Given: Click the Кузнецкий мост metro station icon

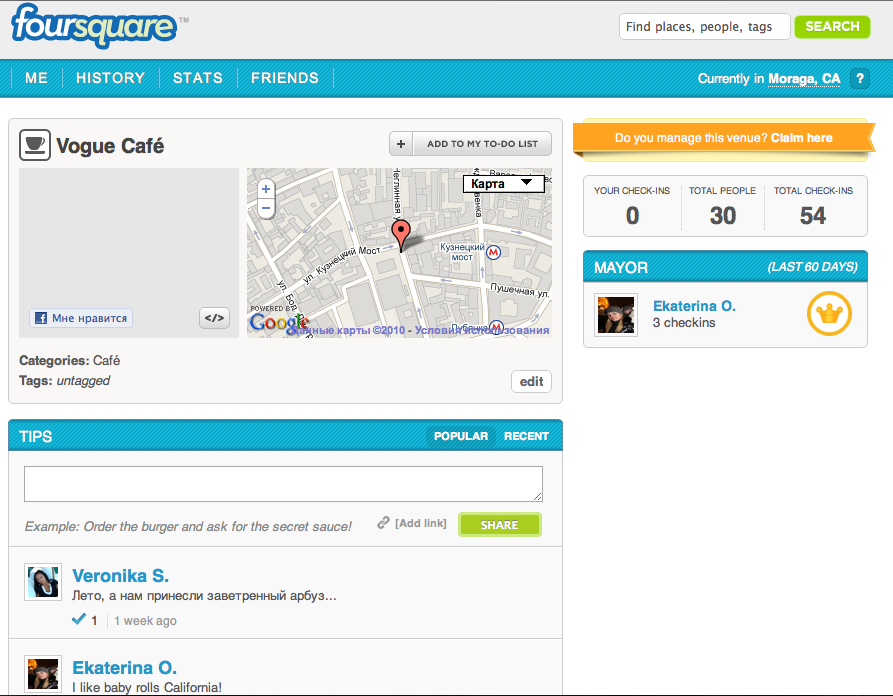Looking at the screenshot, I should pos(493,251).
